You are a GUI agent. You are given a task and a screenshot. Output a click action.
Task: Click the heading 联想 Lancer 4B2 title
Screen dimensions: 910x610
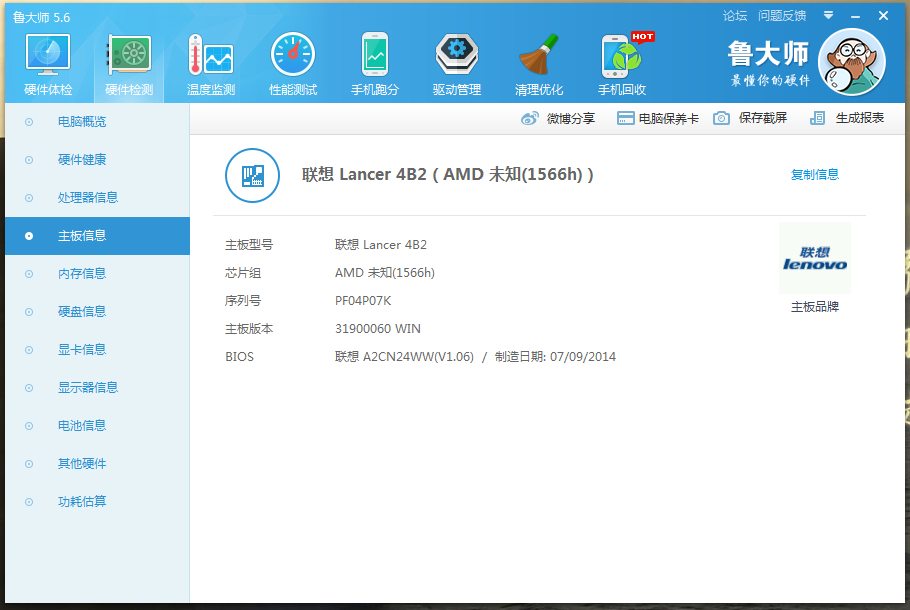click(x=447, y=175)
